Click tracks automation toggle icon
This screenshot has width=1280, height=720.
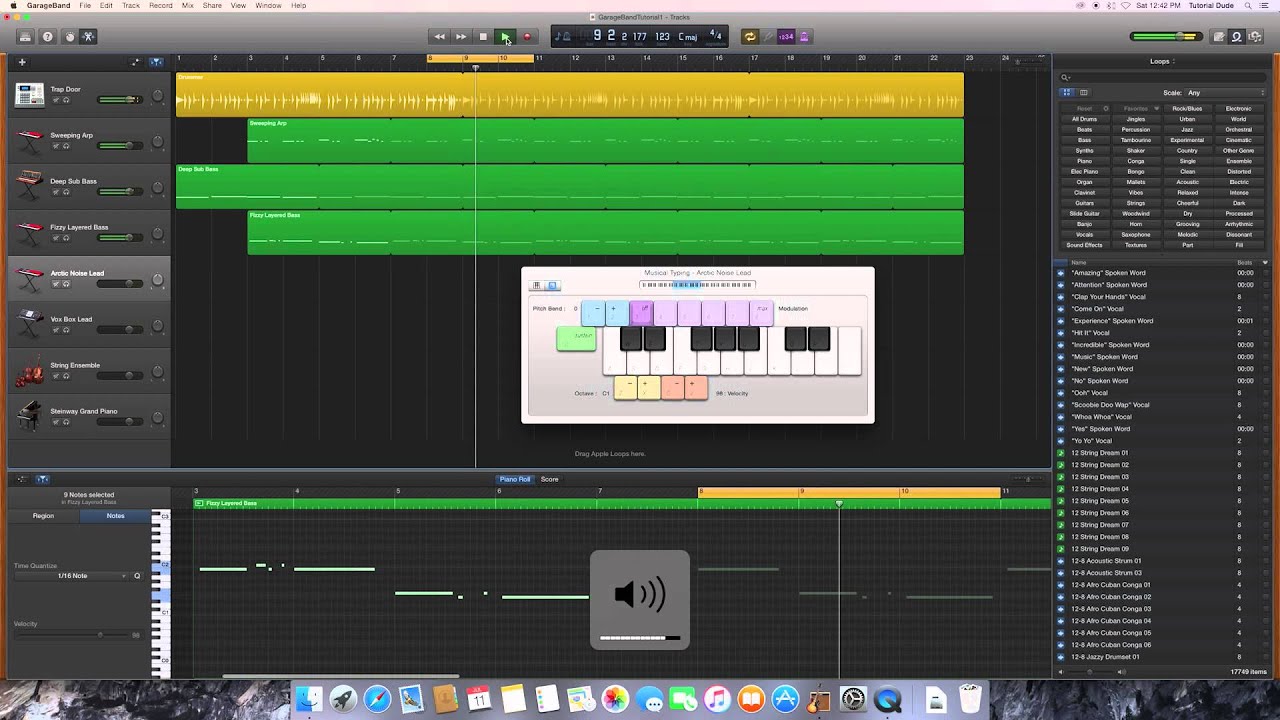[136, 62]
